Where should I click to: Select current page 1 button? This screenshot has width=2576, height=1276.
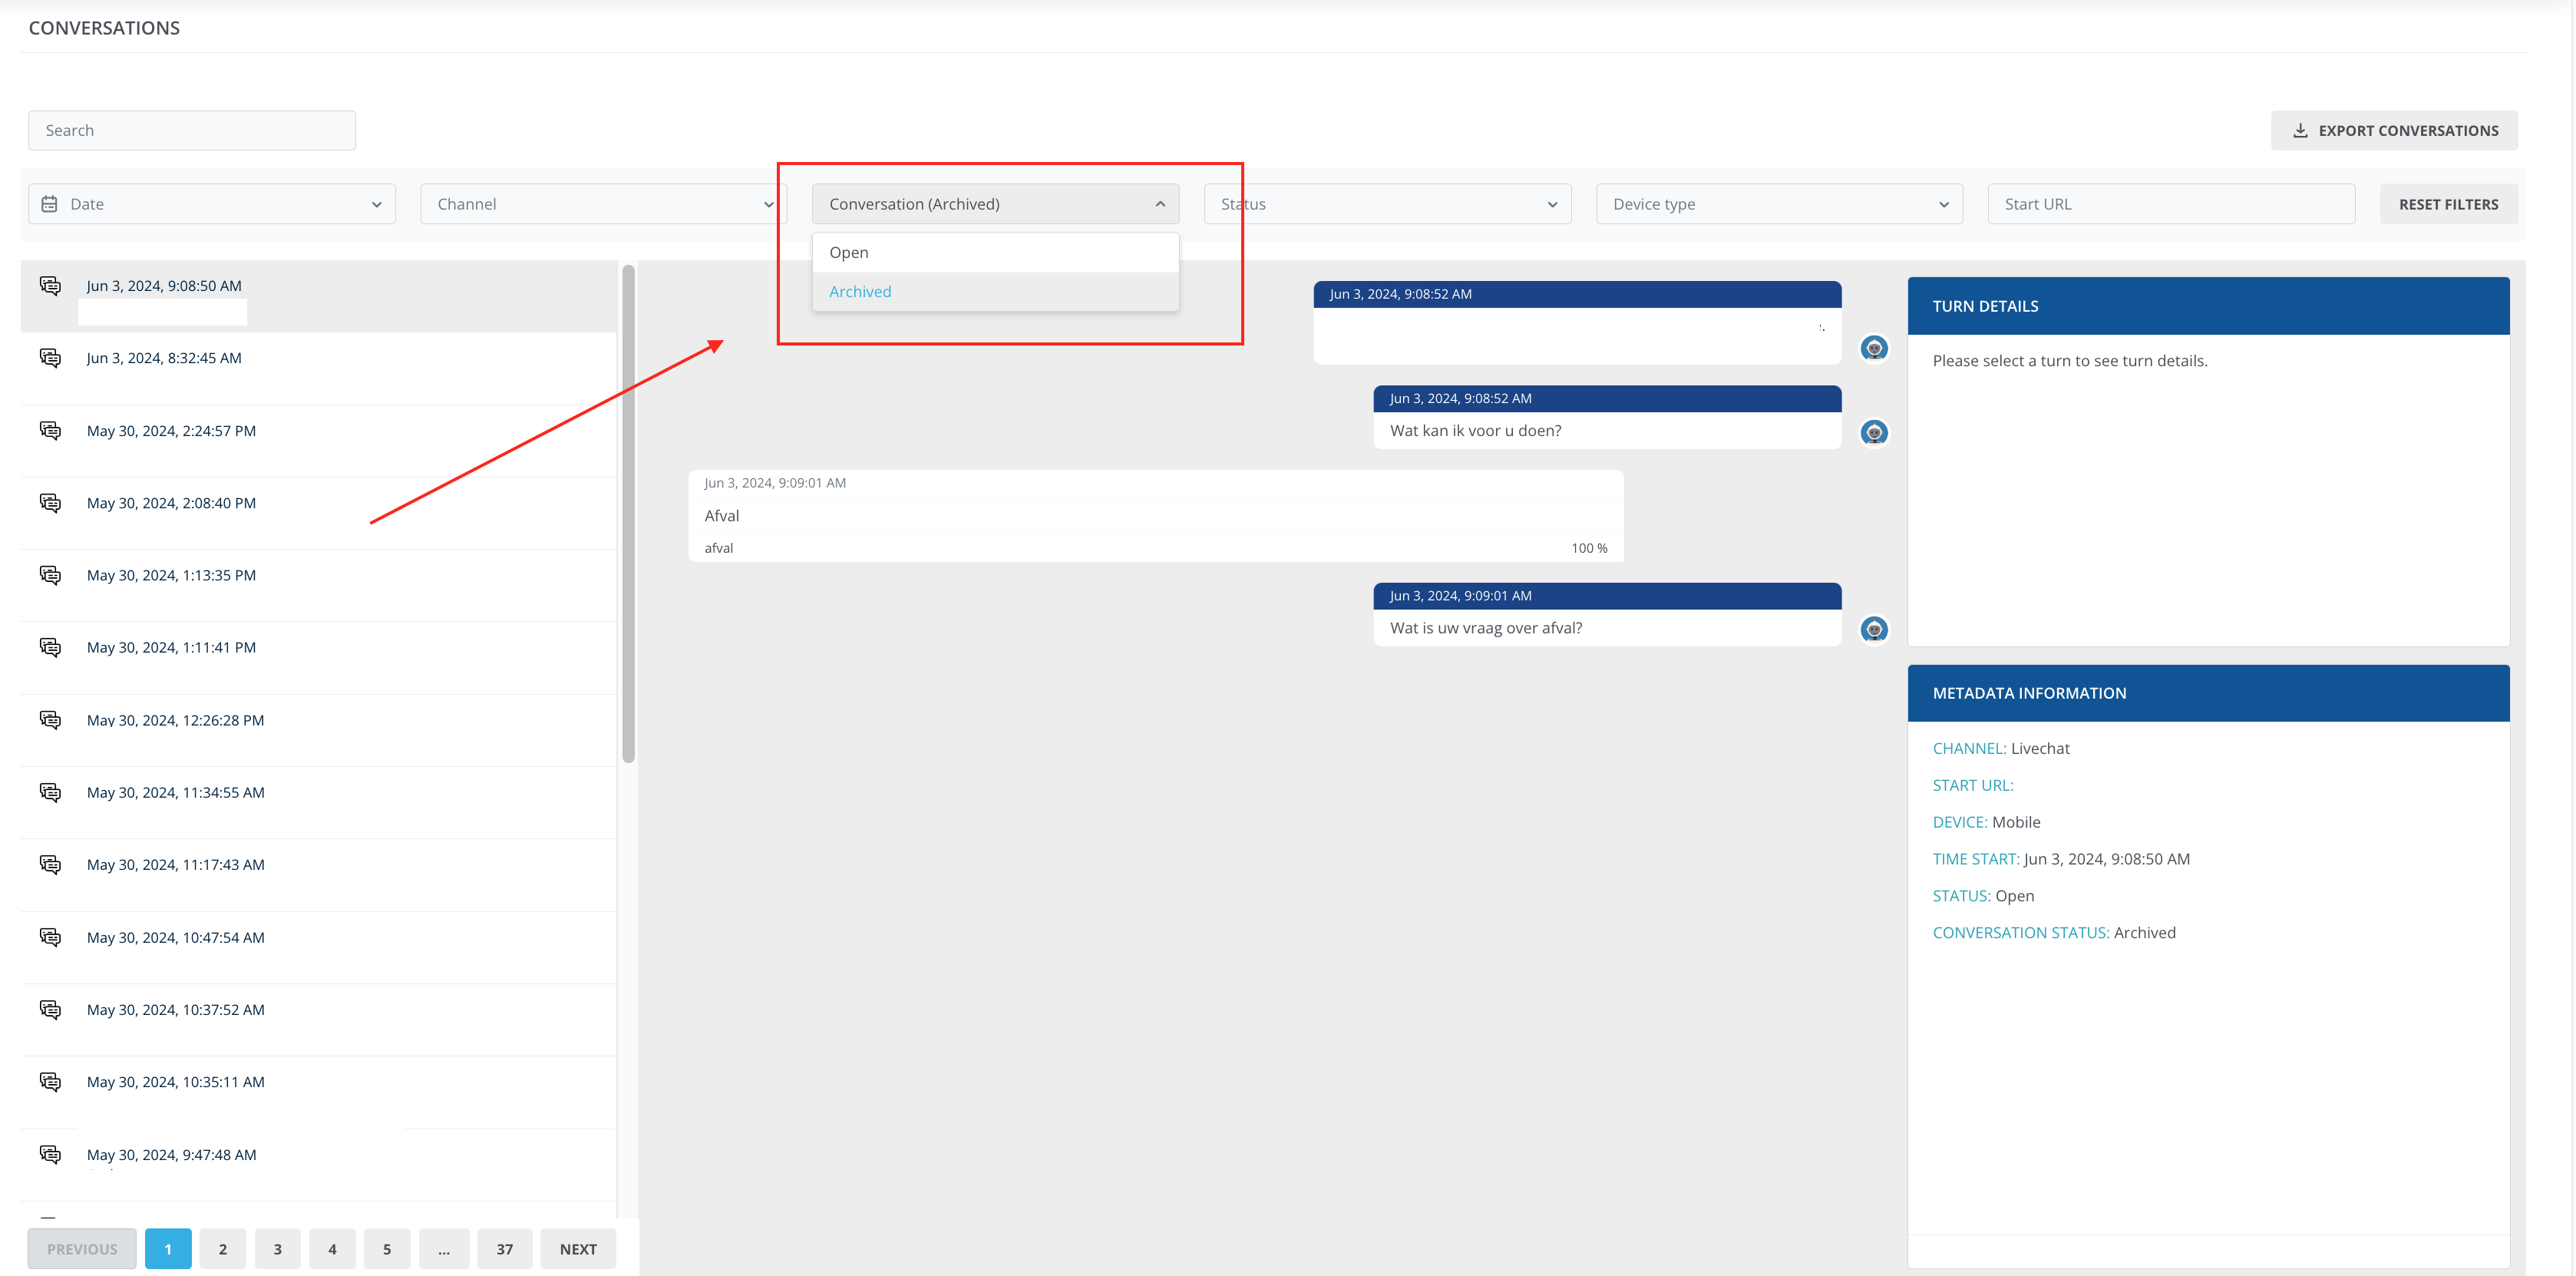pyautogui.click(x=168, y=1249)
